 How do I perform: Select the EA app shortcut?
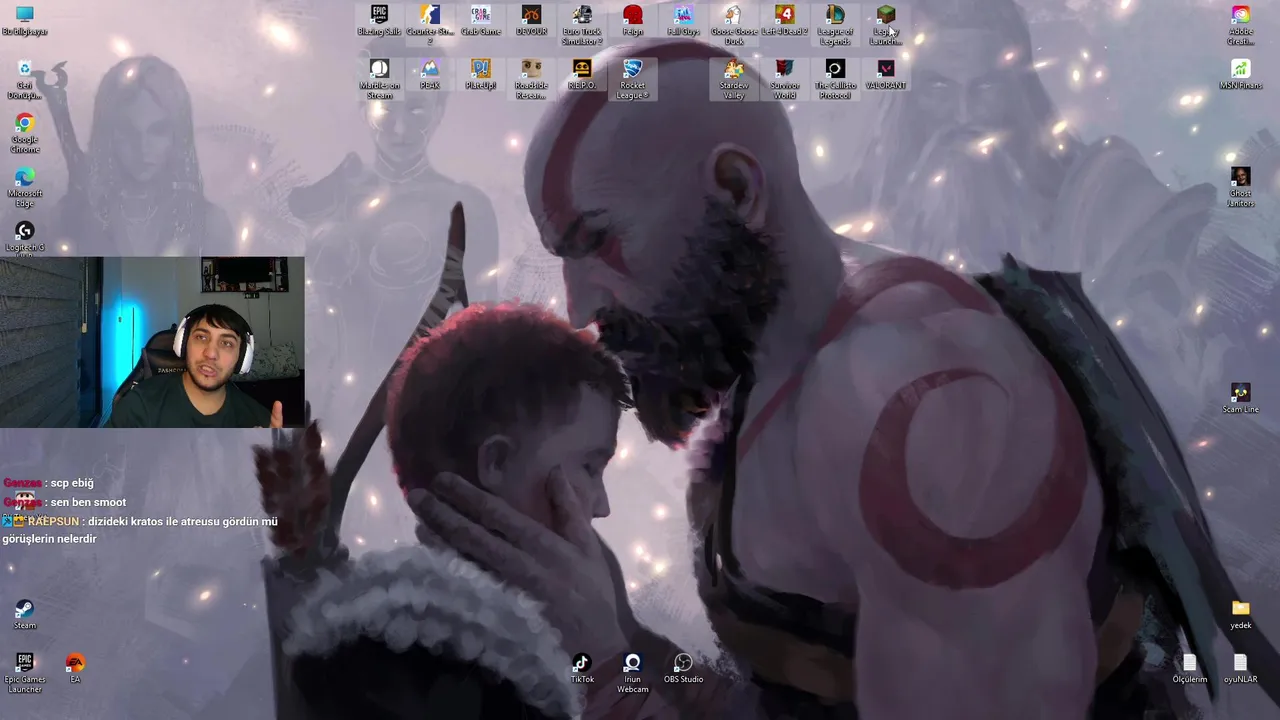tap(75, 668)
